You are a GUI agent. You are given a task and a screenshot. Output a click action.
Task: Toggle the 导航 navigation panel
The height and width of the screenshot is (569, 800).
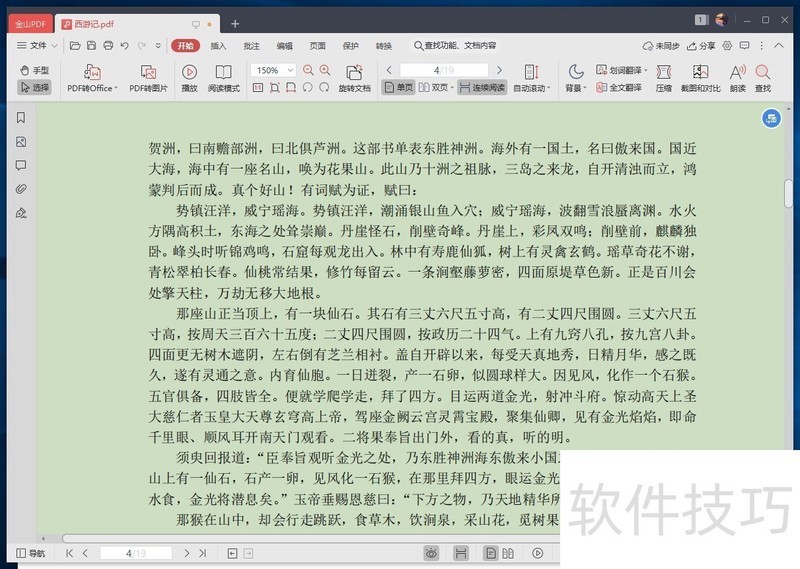click(x=30, y=553)
